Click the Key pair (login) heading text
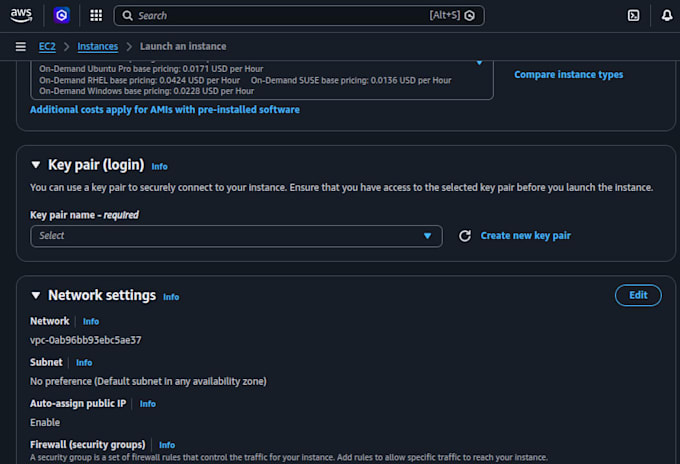Viewport: 680px width, 464px height. [96, 165]
